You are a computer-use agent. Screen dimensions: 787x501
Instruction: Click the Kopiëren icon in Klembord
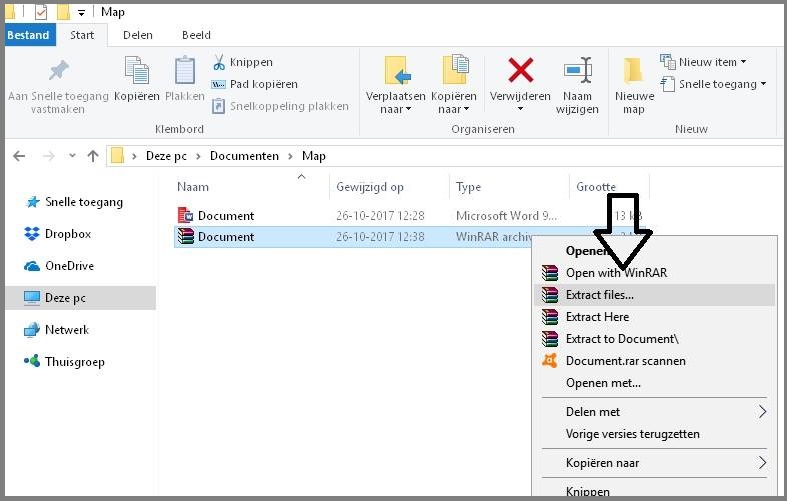pos(137,70)
